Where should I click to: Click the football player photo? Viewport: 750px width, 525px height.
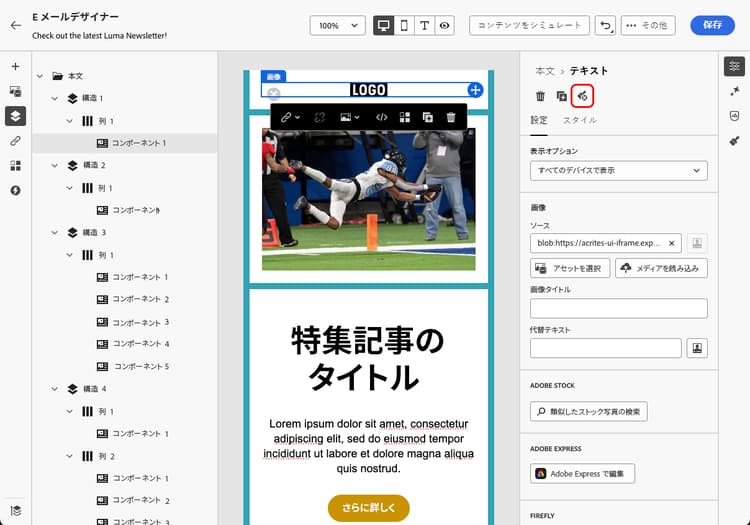point(368,200)
